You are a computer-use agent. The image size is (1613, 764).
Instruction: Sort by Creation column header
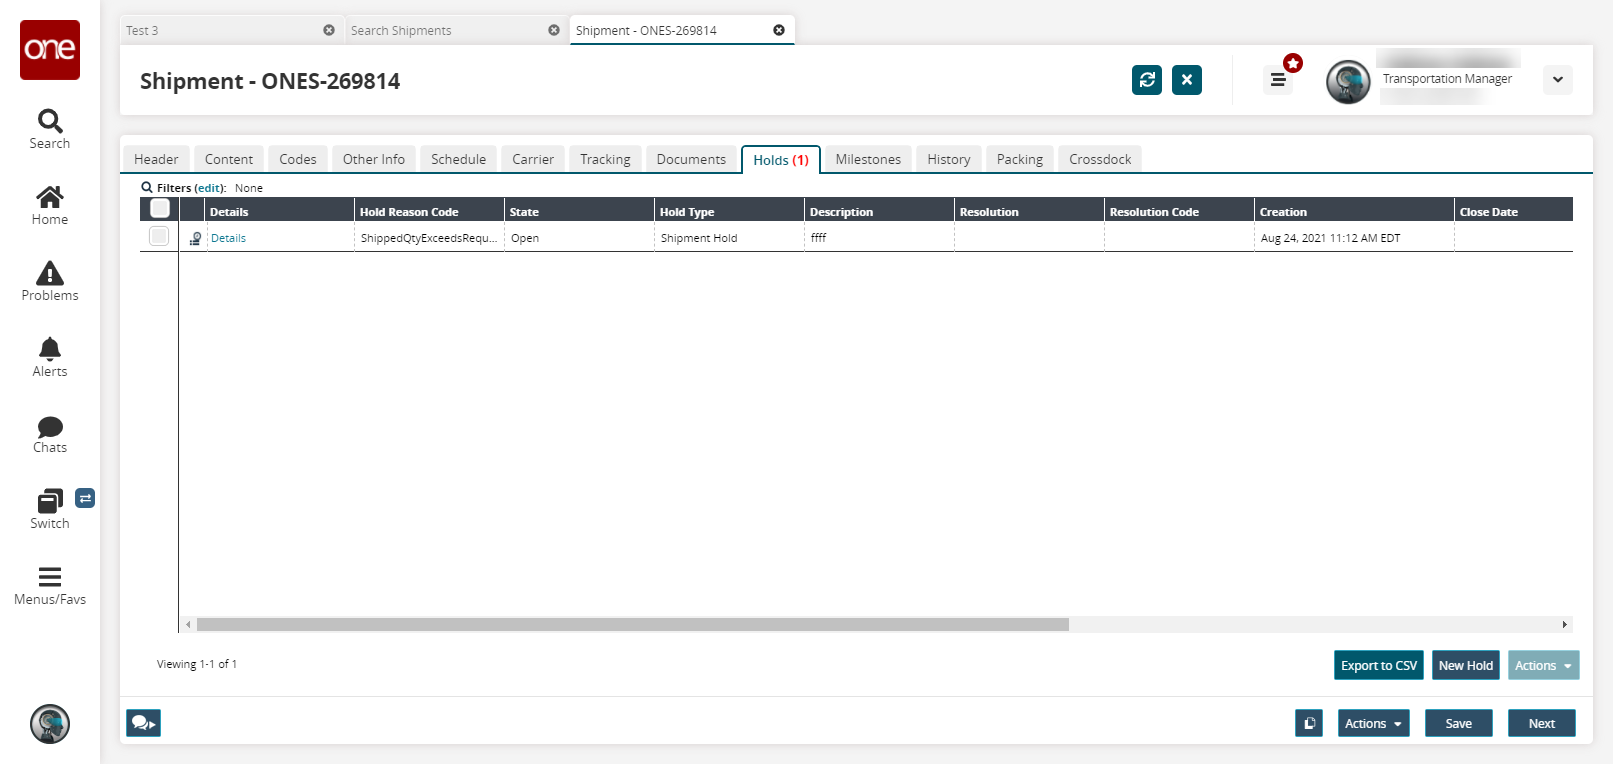(x=1354, y=211)
